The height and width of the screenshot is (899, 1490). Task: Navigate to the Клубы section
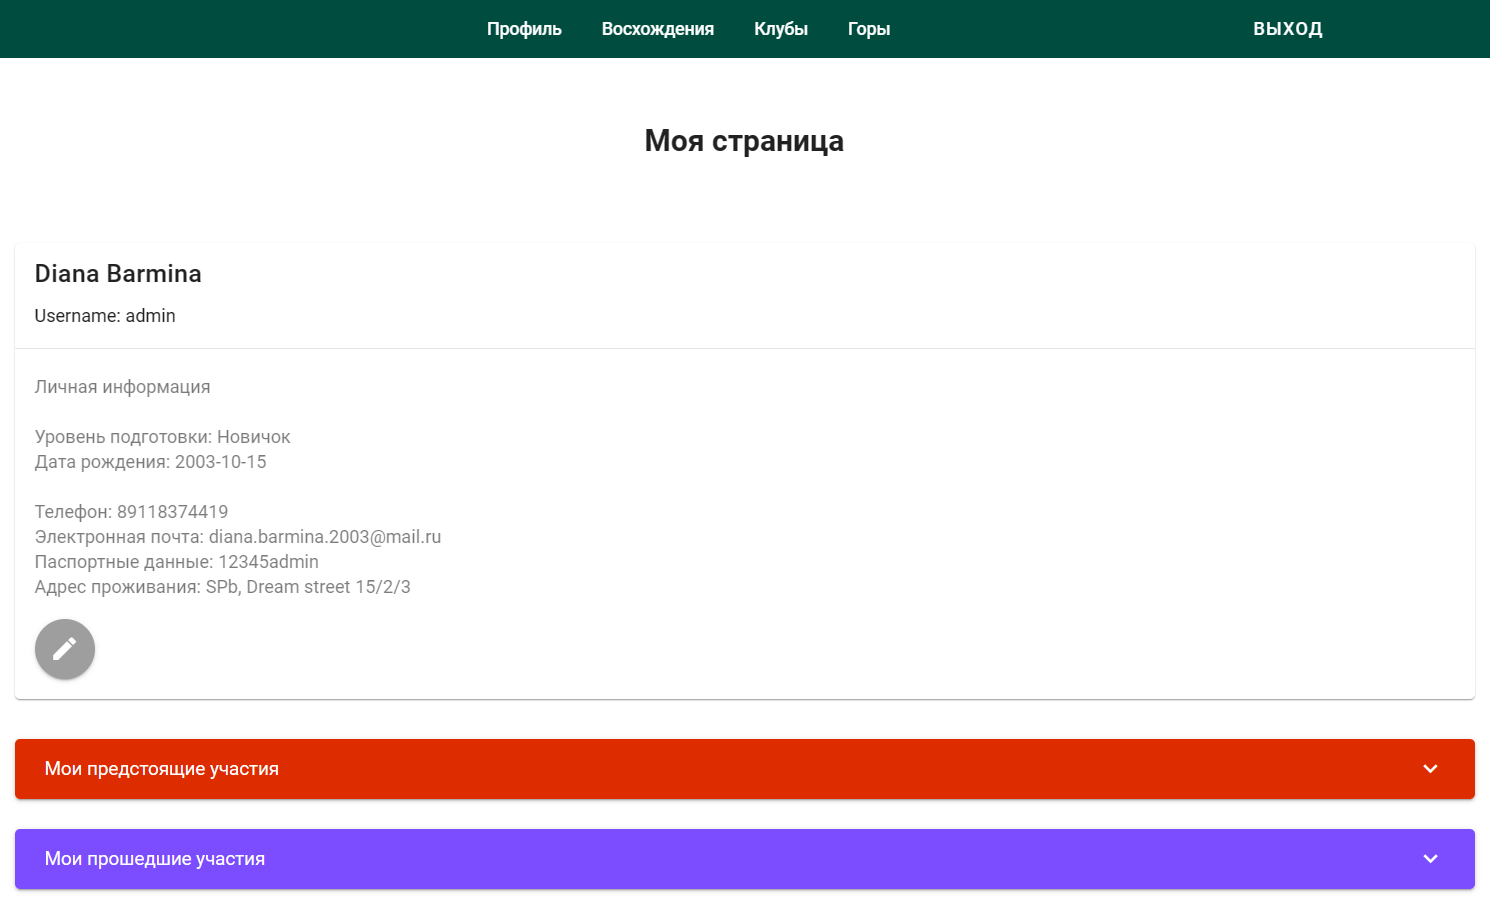tap(781, 28)
